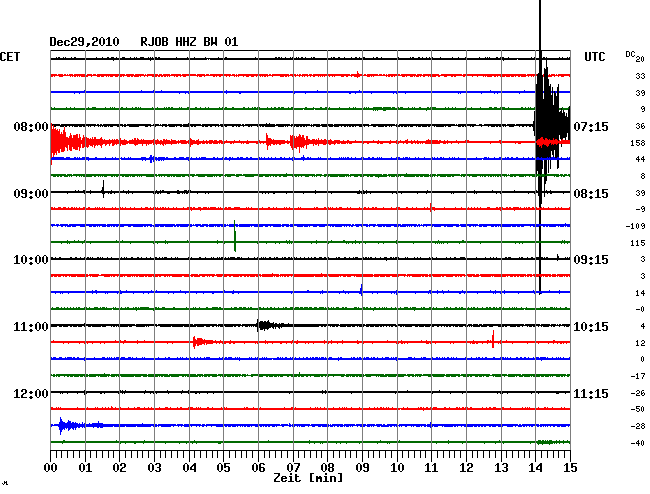This screenshot has width=650, height=494.
Task: Click the blue spike at minute 09 below 10:00
Action: point(361,290)
